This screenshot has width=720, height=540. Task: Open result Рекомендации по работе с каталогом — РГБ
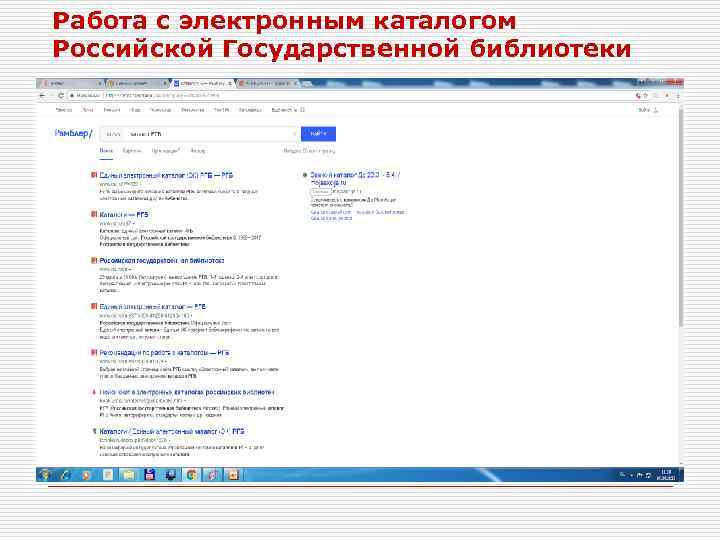164,353
